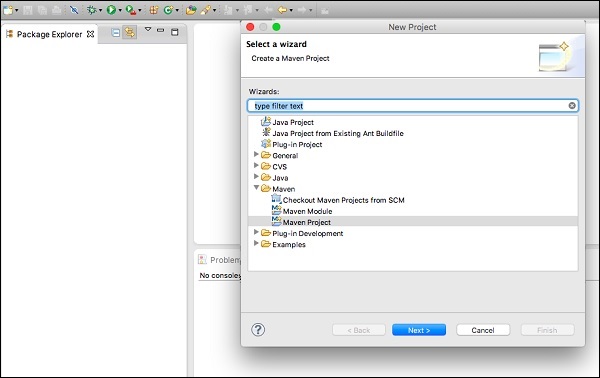600x378 pixels.
Task: Expand the CVS wizard folder
Action: (256, 165)
